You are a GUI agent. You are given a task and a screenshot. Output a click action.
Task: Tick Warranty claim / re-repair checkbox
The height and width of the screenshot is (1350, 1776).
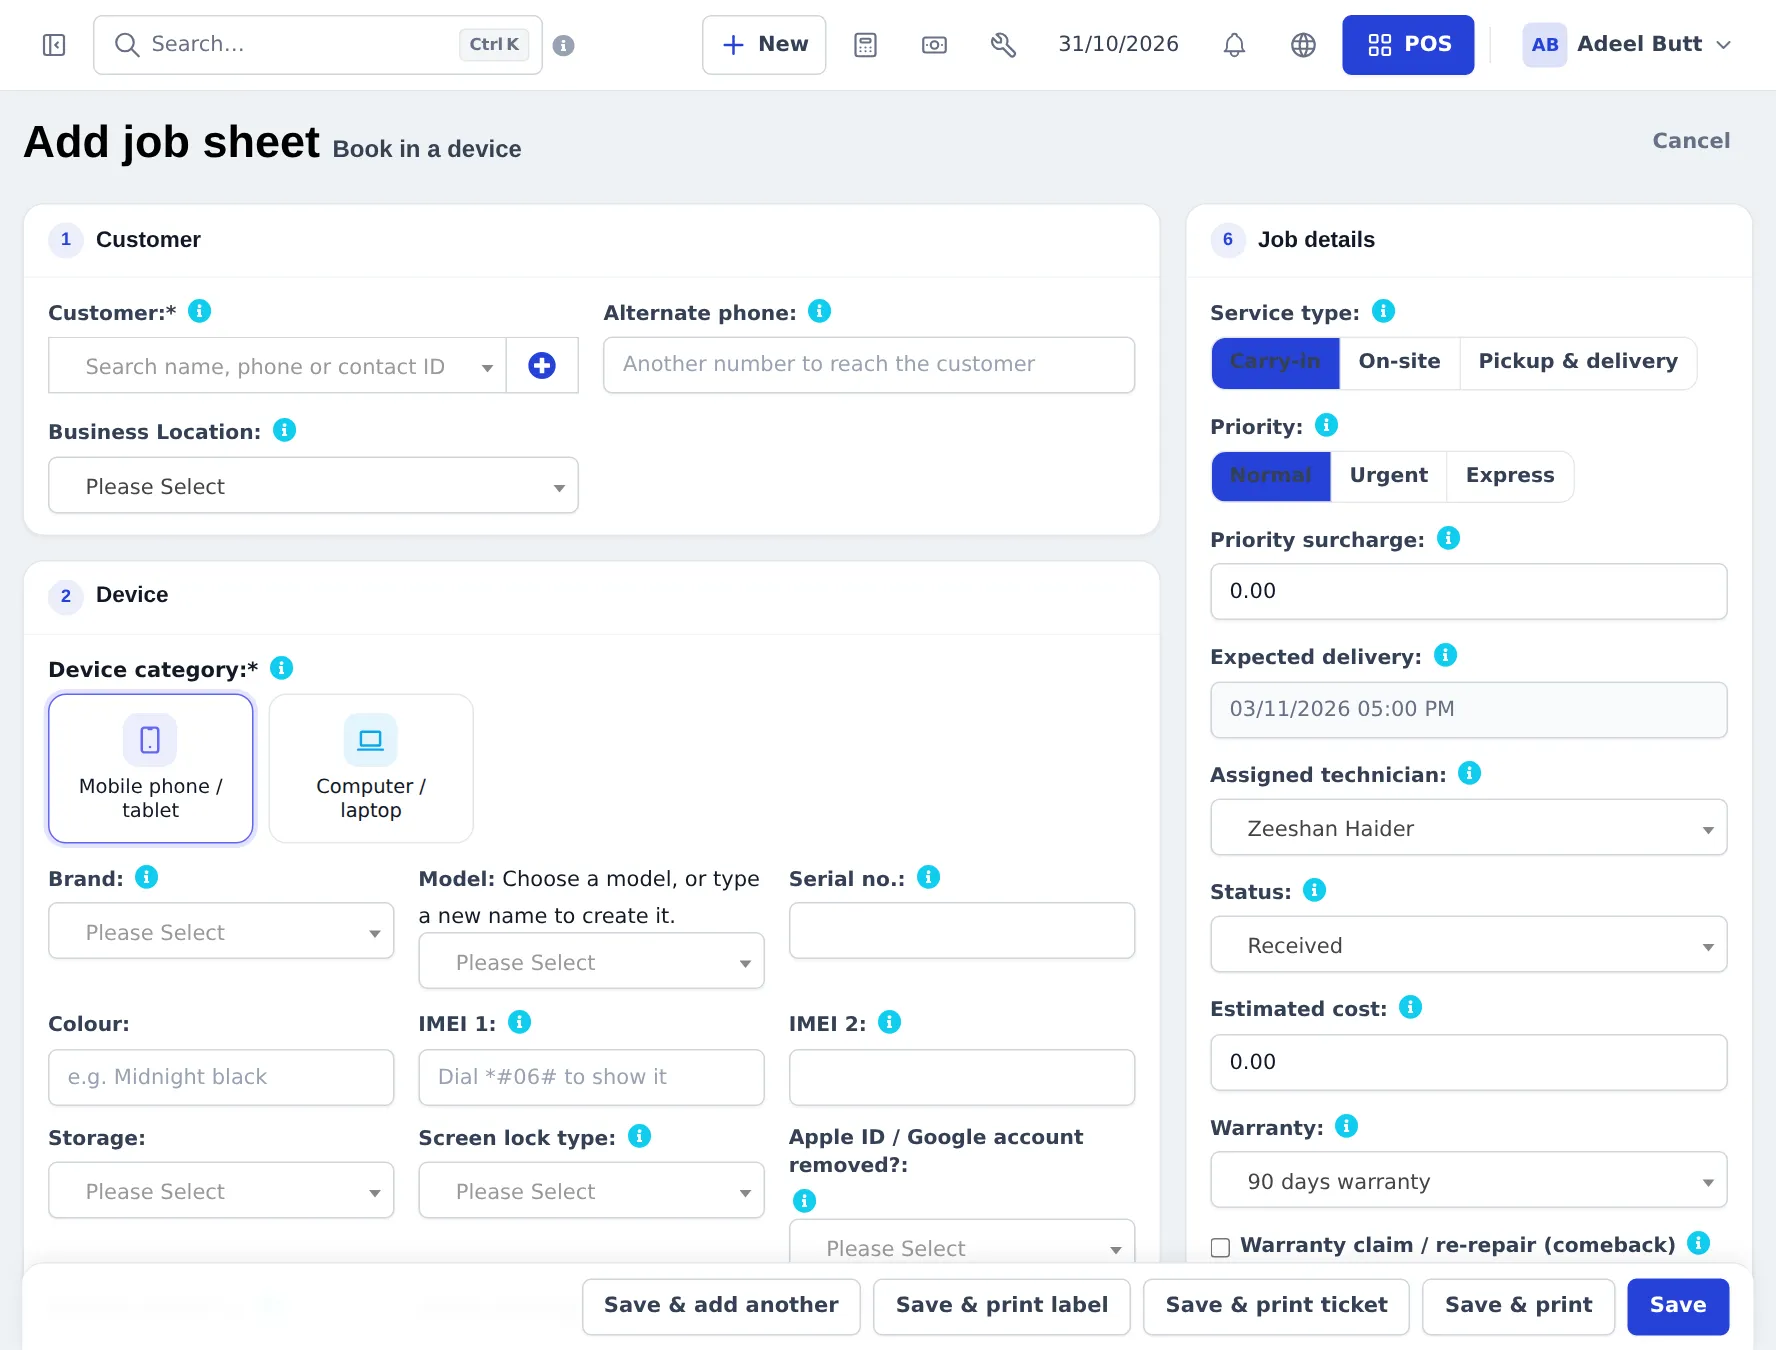pos(1220,1247)
